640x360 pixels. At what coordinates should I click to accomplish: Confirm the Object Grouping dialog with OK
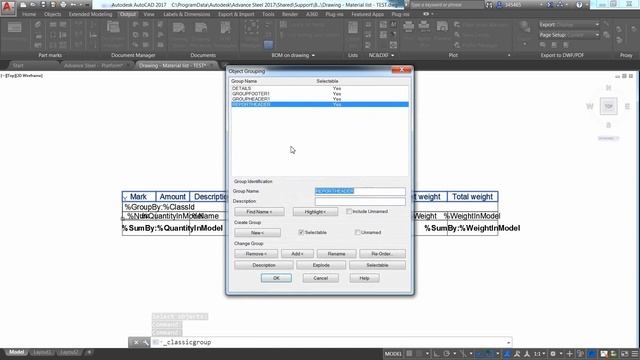click(x=276, y=278)
